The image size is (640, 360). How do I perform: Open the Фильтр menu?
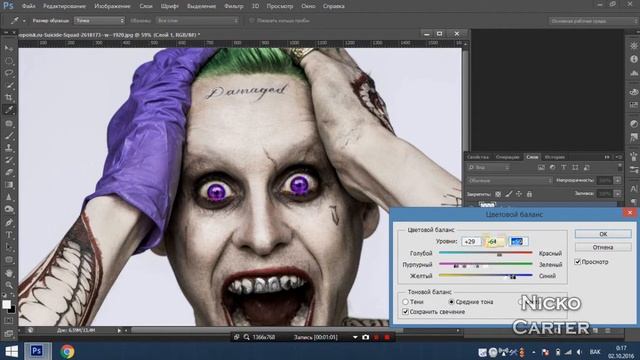(233, 6)
